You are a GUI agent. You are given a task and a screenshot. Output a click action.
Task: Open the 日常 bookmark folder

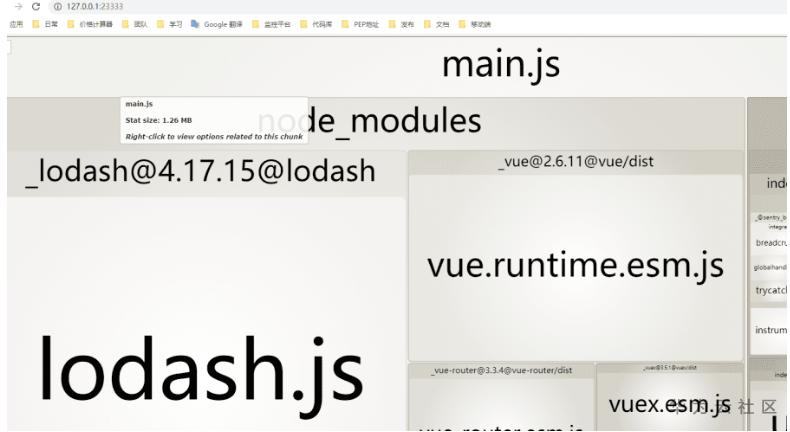click(x=45, y=24)
